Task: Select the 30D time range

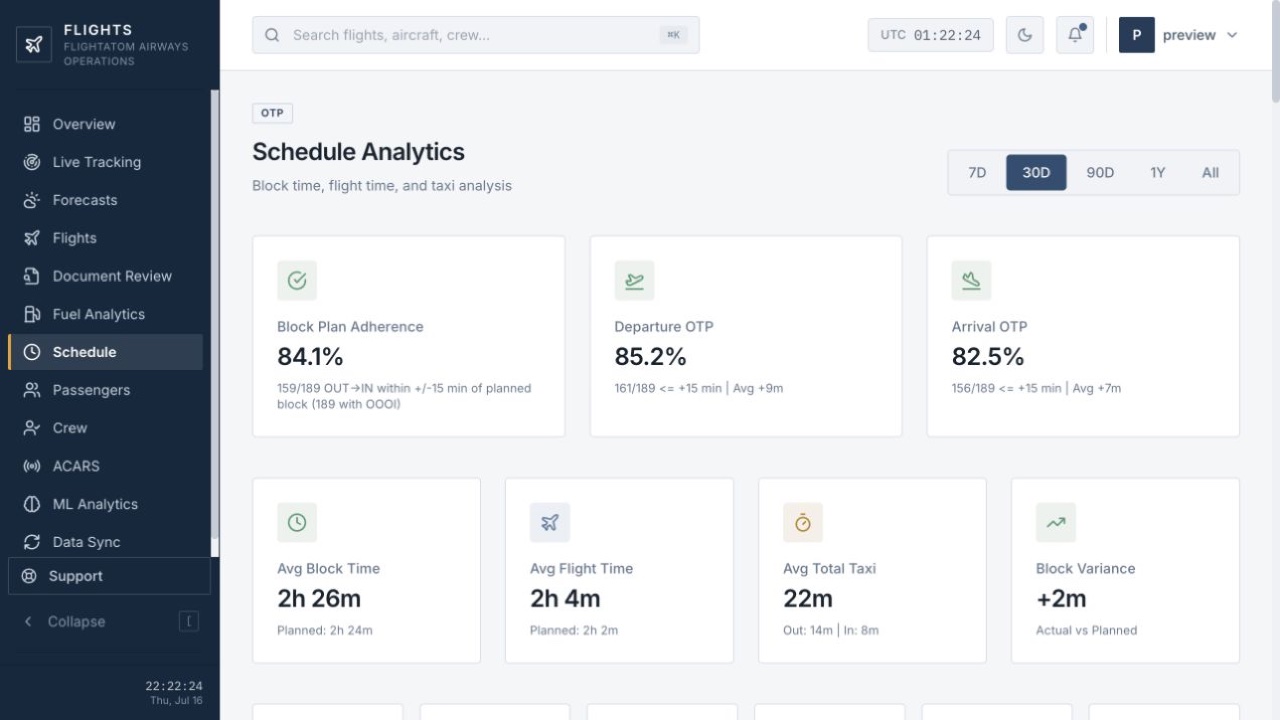Action: point(1036,172)
